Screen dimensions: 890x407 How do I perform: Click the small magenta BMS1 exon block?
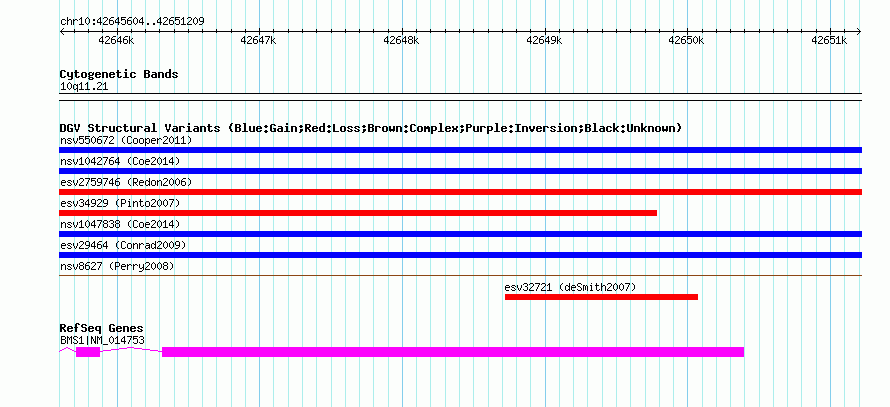(x=88, y=352)
